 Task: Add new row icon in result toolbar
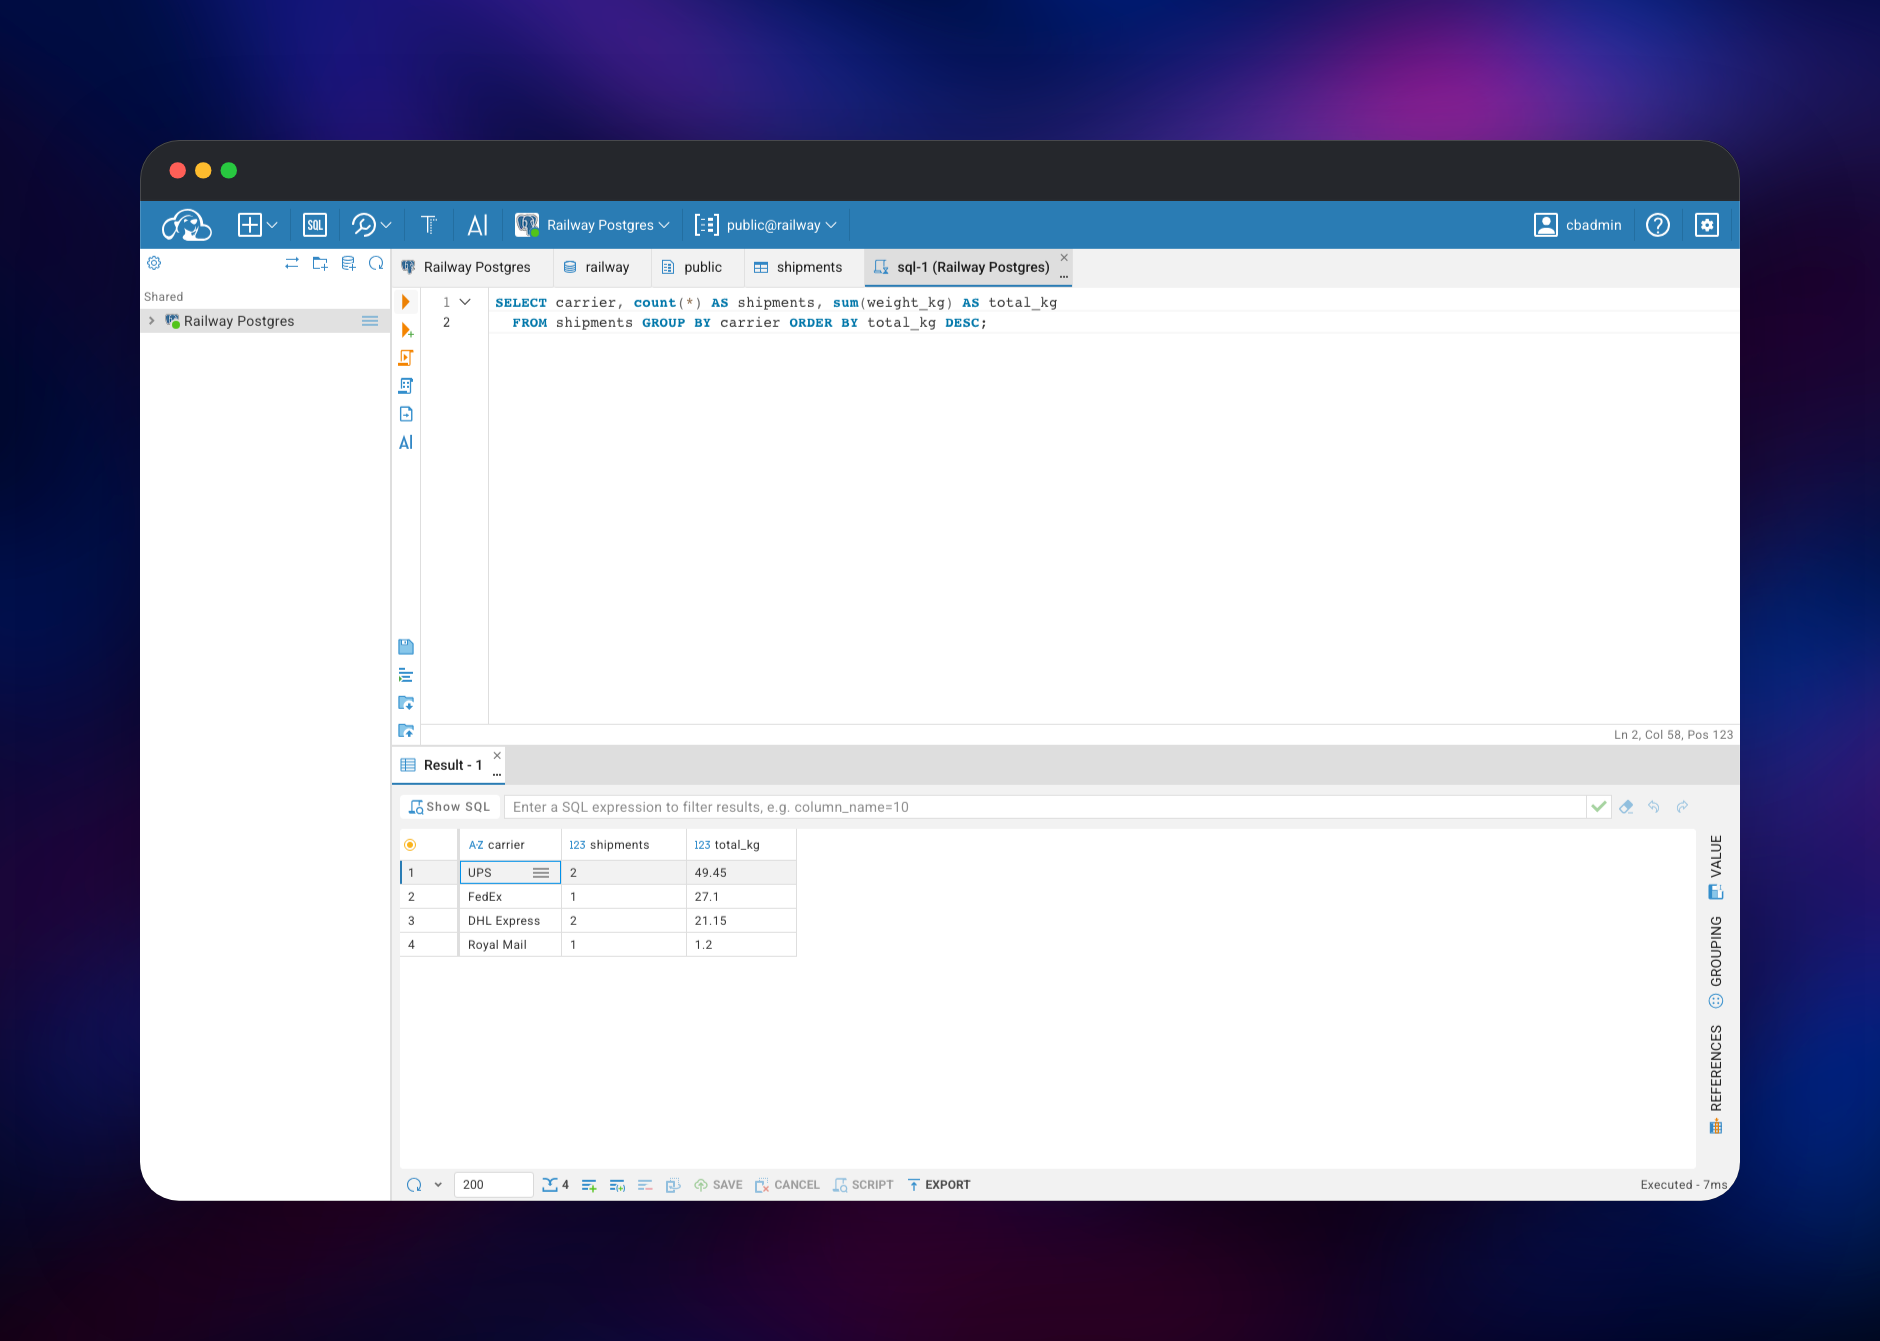589,1185
